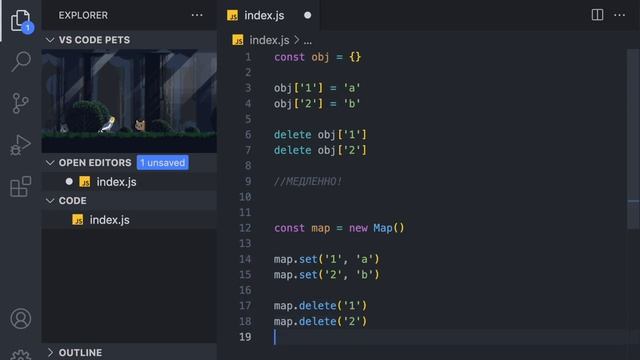Viewport: 640px width, 360px height.
Task: Open the Search view
Action: 21,61
